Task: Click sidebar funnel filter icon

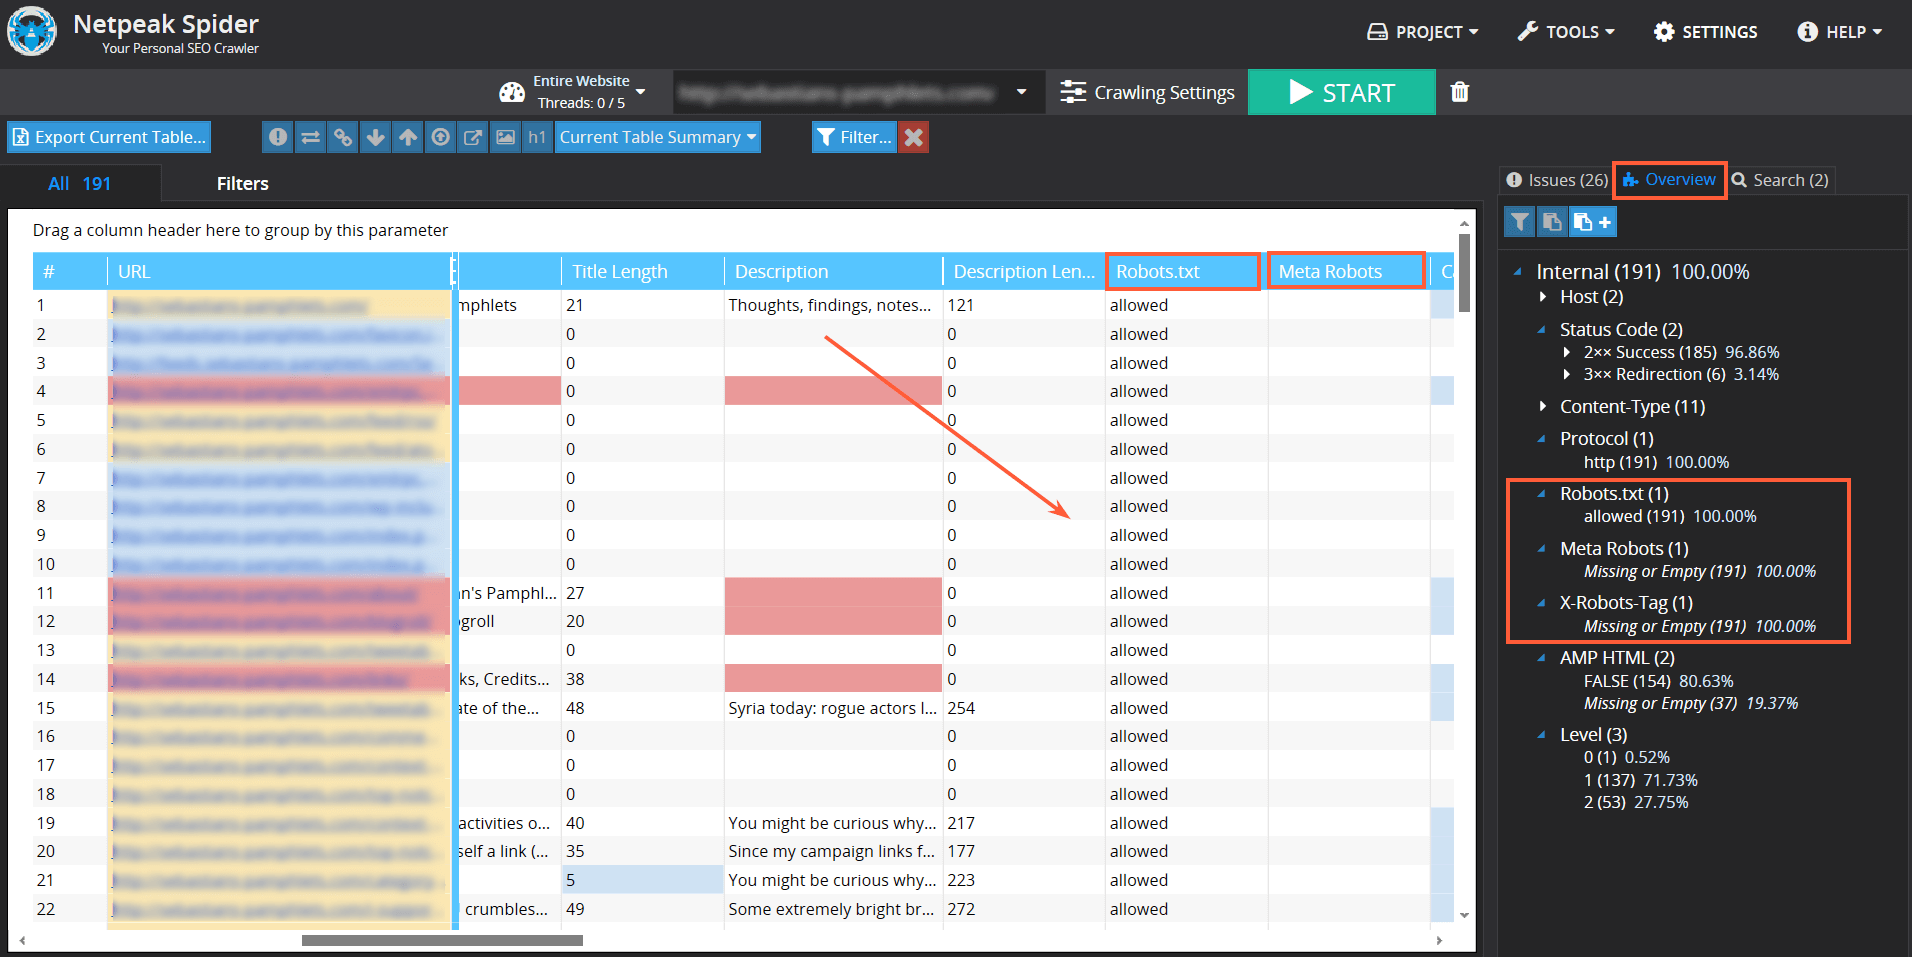Action: point(1520,222)
